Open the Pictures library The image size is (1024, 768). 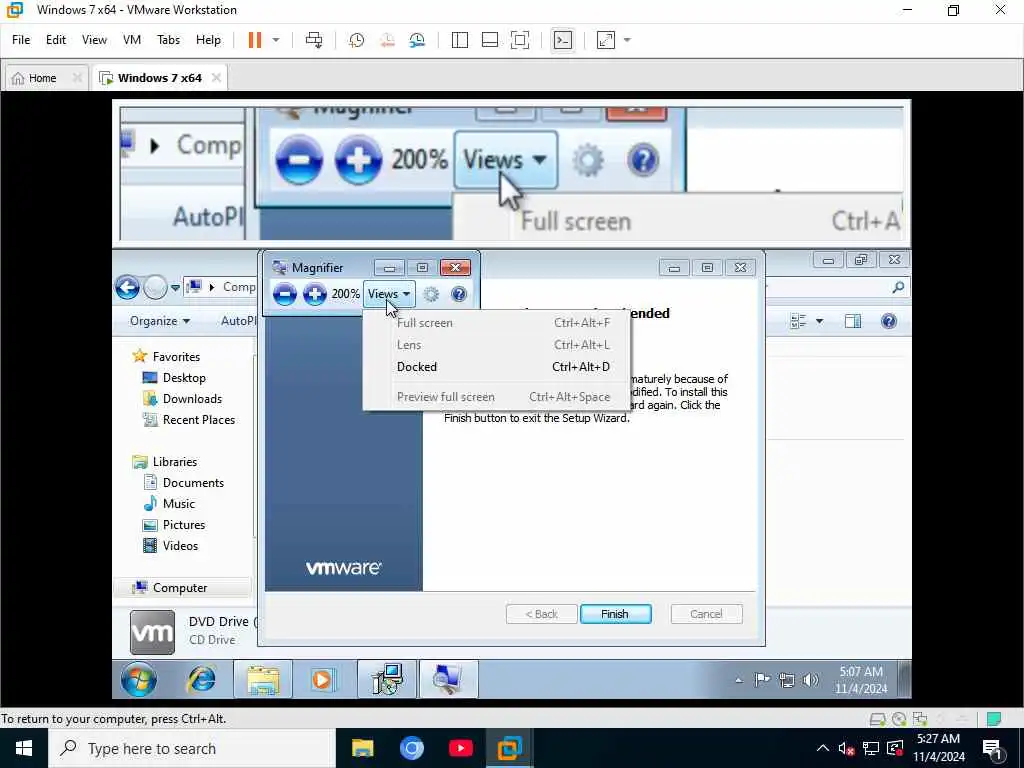pos(174,524)
